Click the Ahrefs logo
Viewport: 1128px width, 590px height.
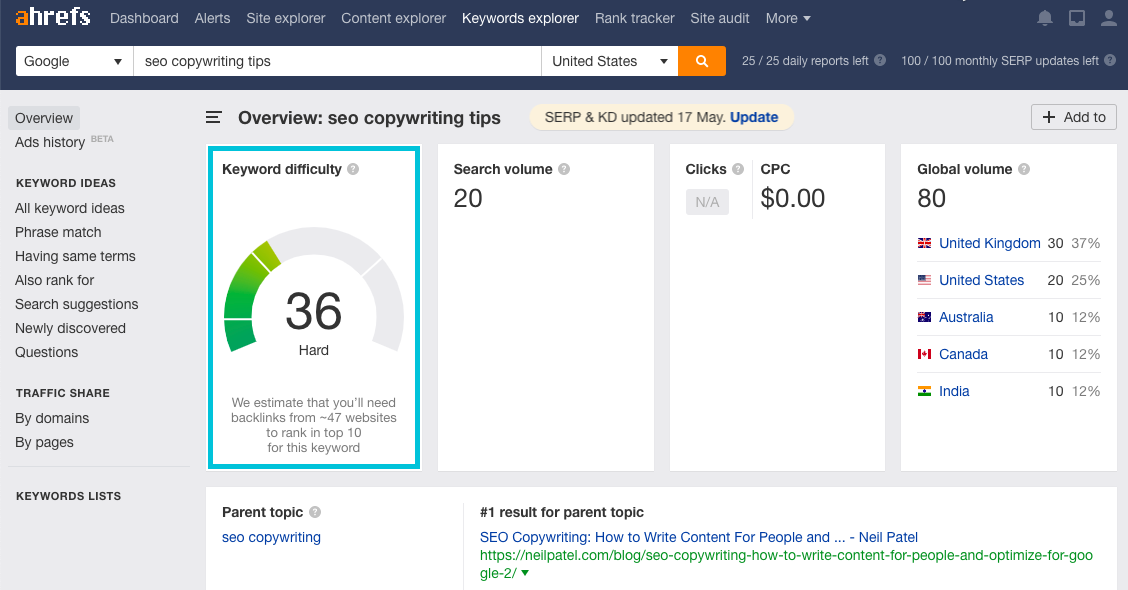pos(52,18)
